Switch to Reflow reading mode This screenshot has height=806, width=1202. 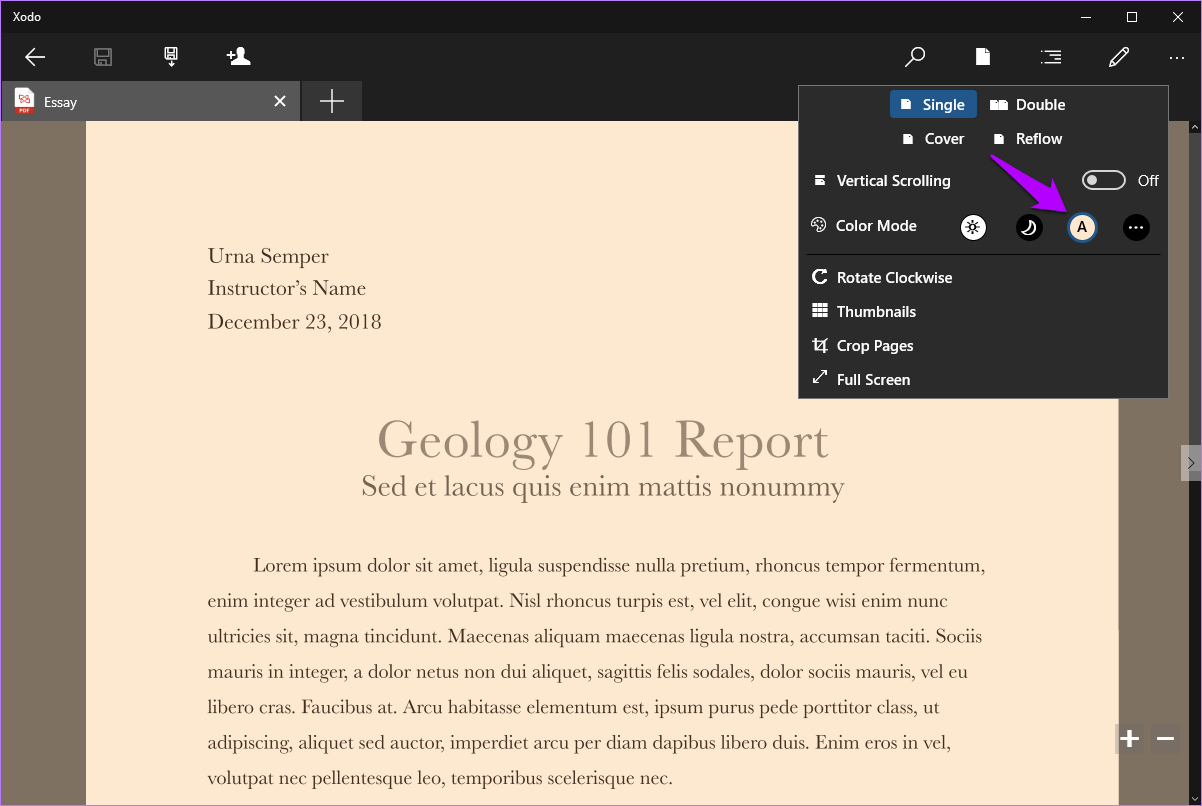pyautogui.click(x=1027, y=139)
